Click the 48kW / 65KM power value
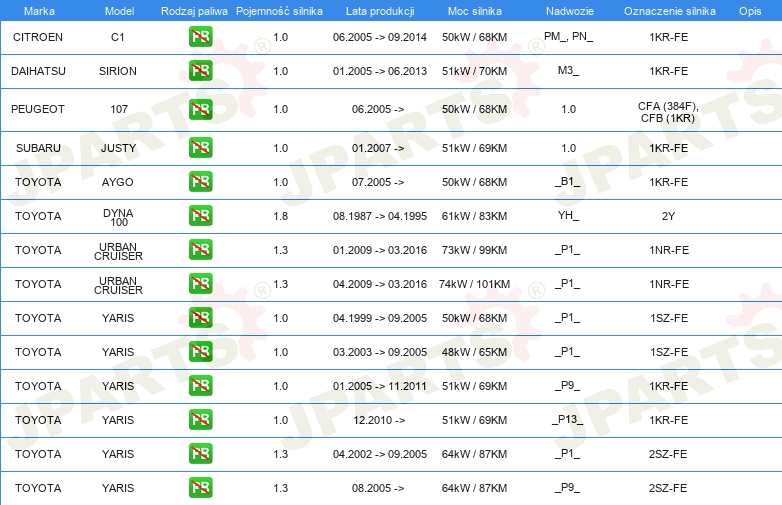The height and width of the screenshot is (505, 782). click(x=474, y=352)
